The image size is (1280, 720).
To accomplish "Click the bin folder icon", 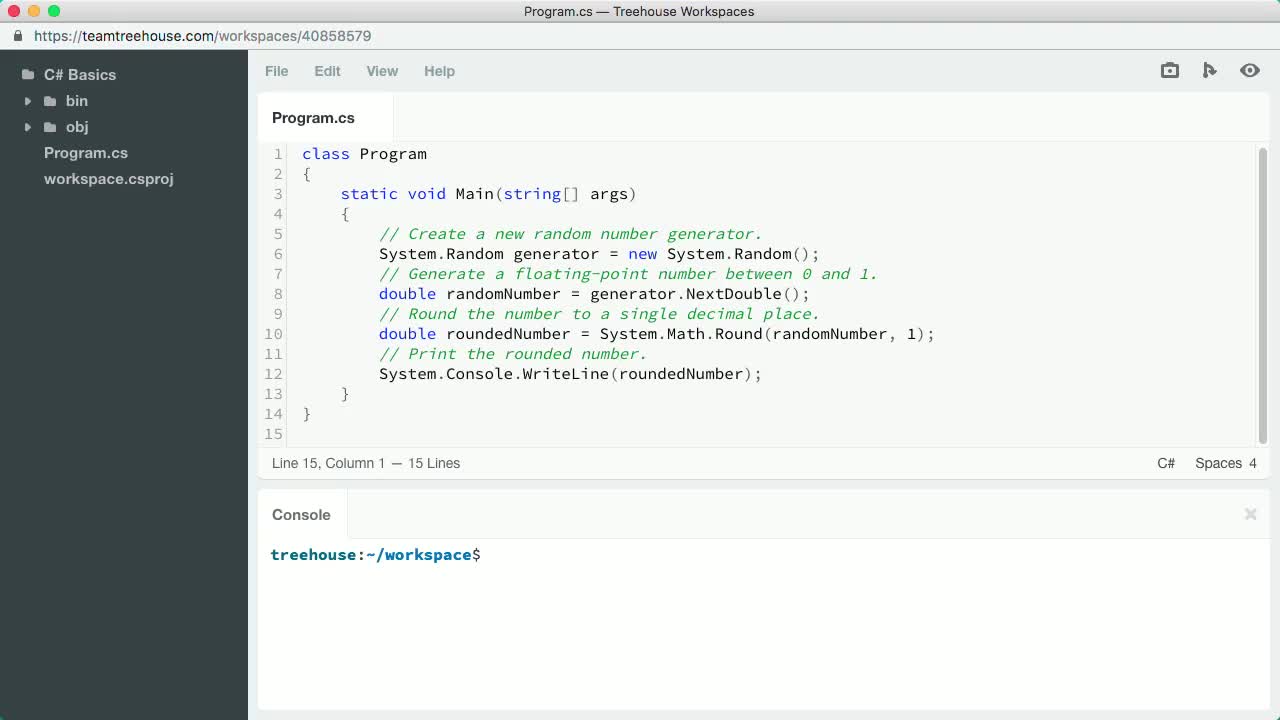I will (51, 101).
